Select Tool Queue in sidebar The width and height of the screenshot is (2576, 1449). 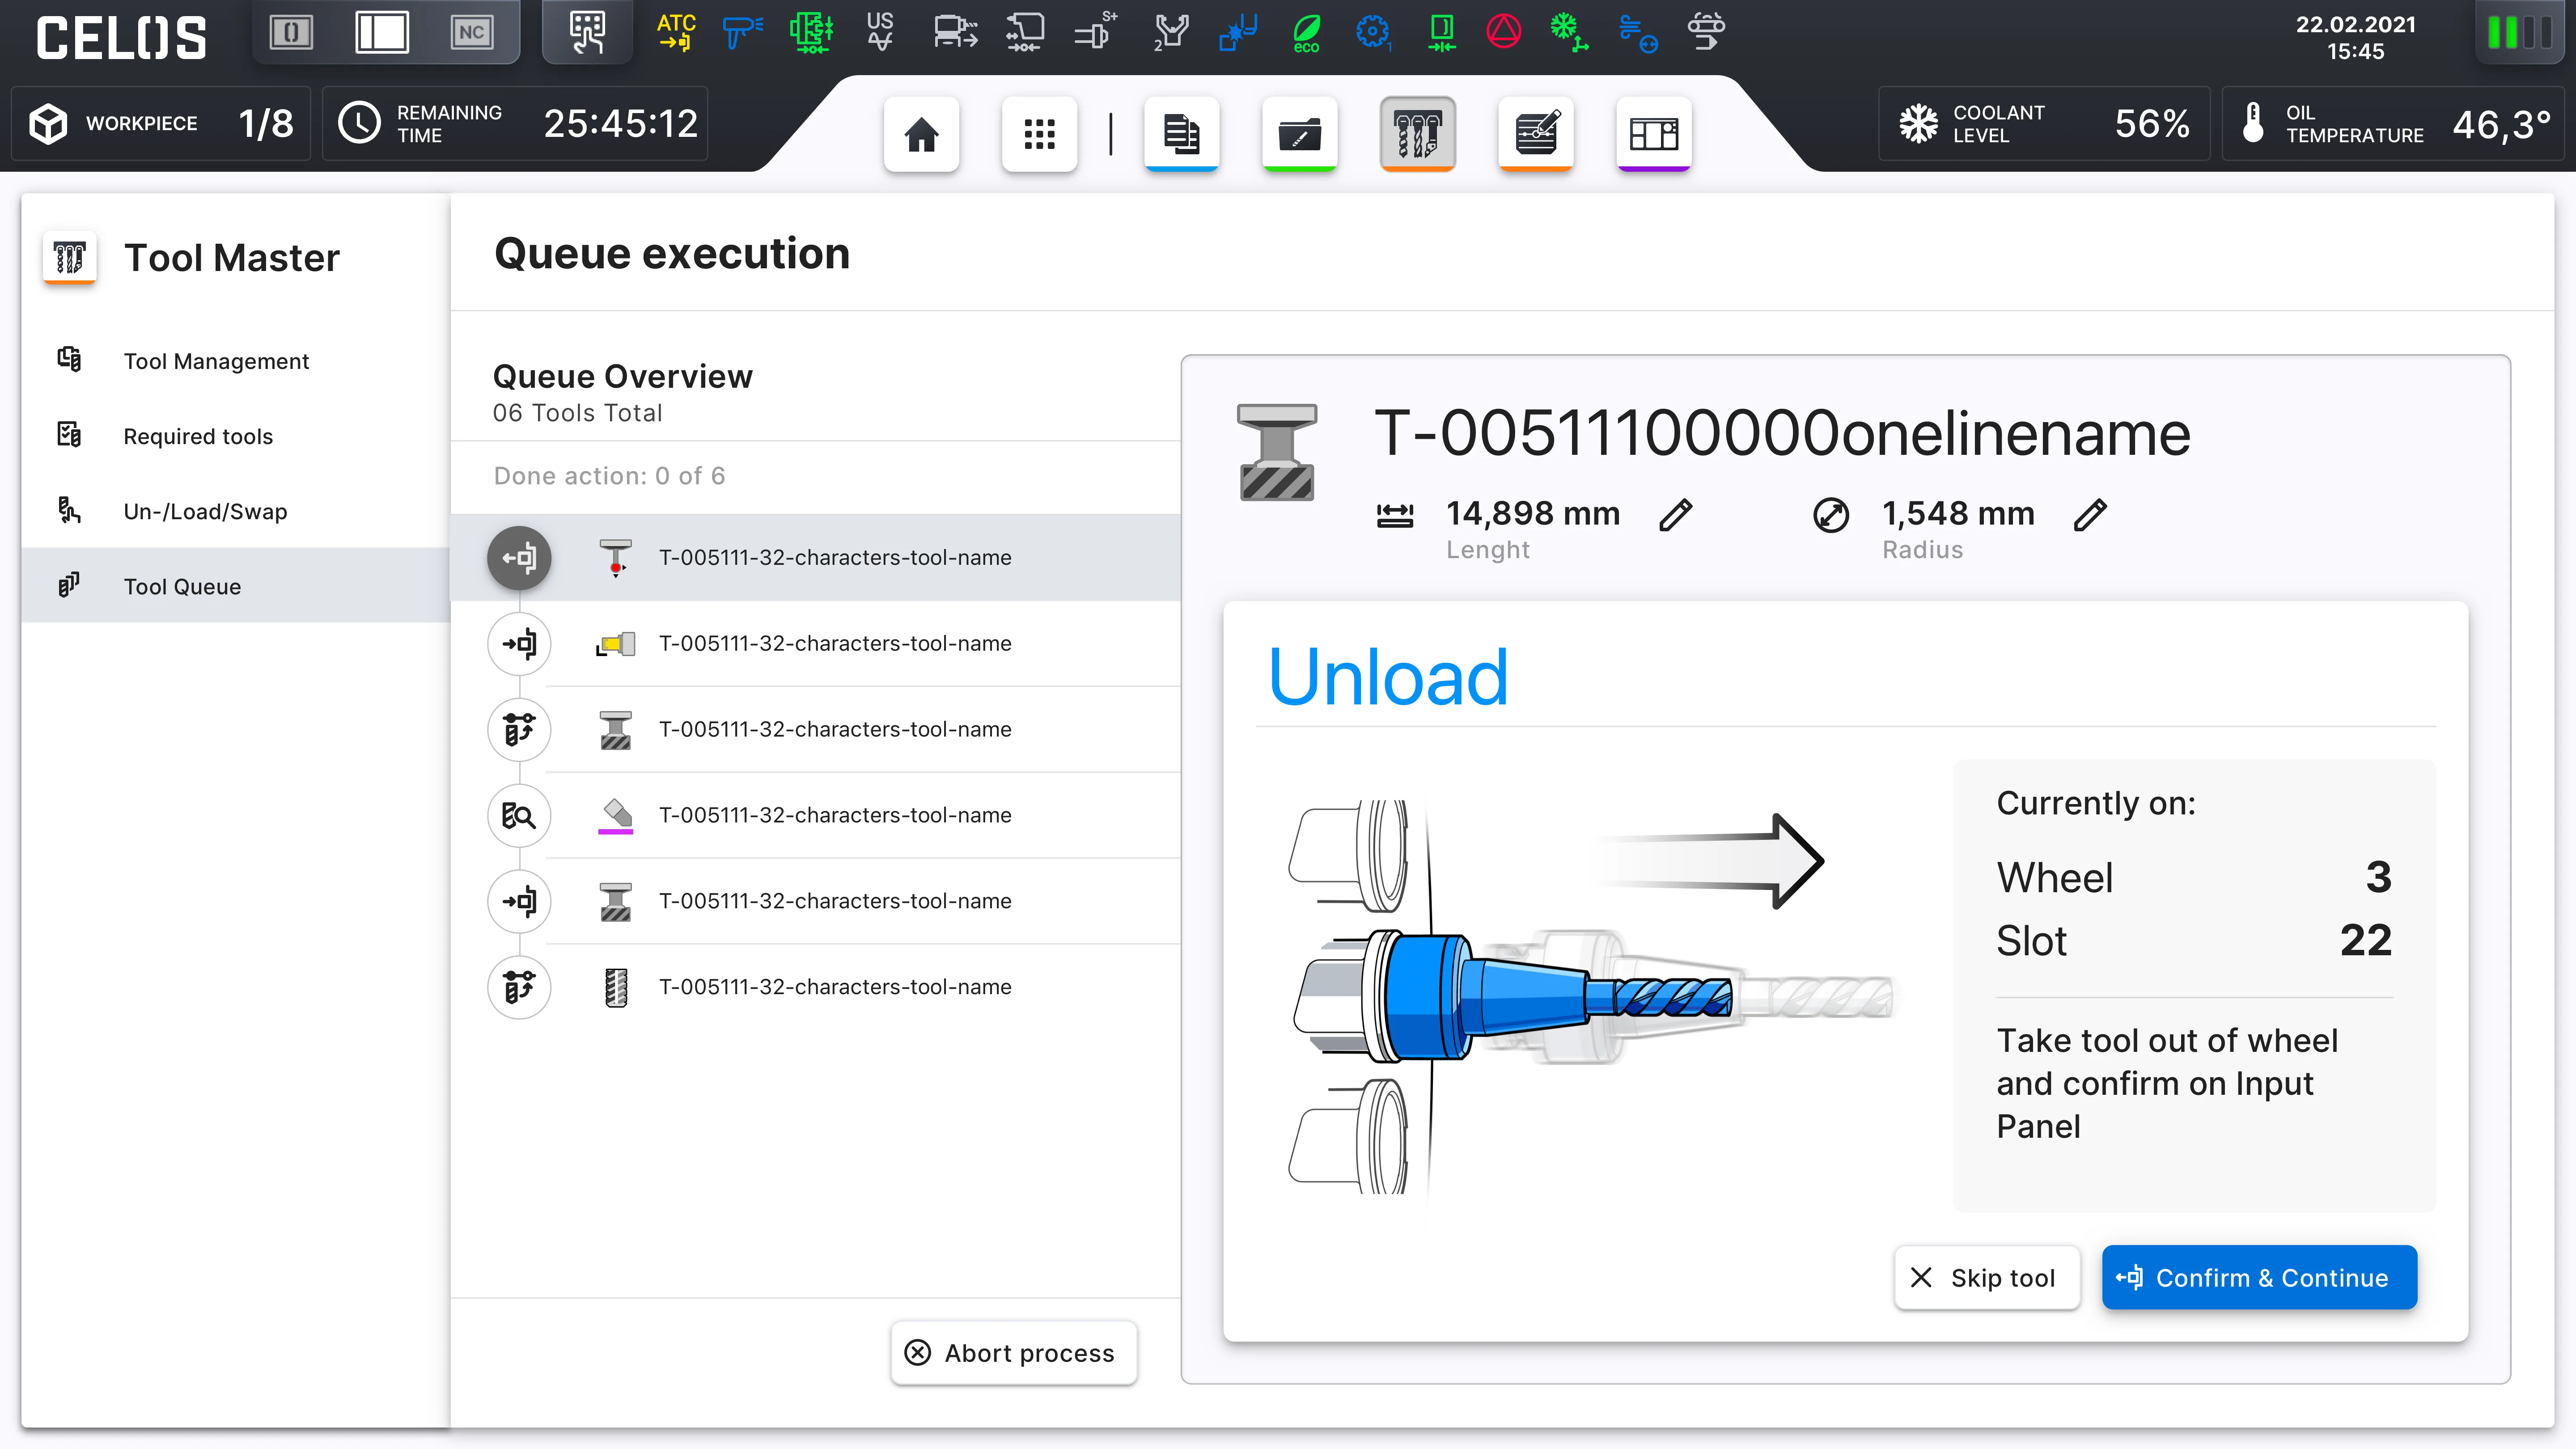coord(236,586)
